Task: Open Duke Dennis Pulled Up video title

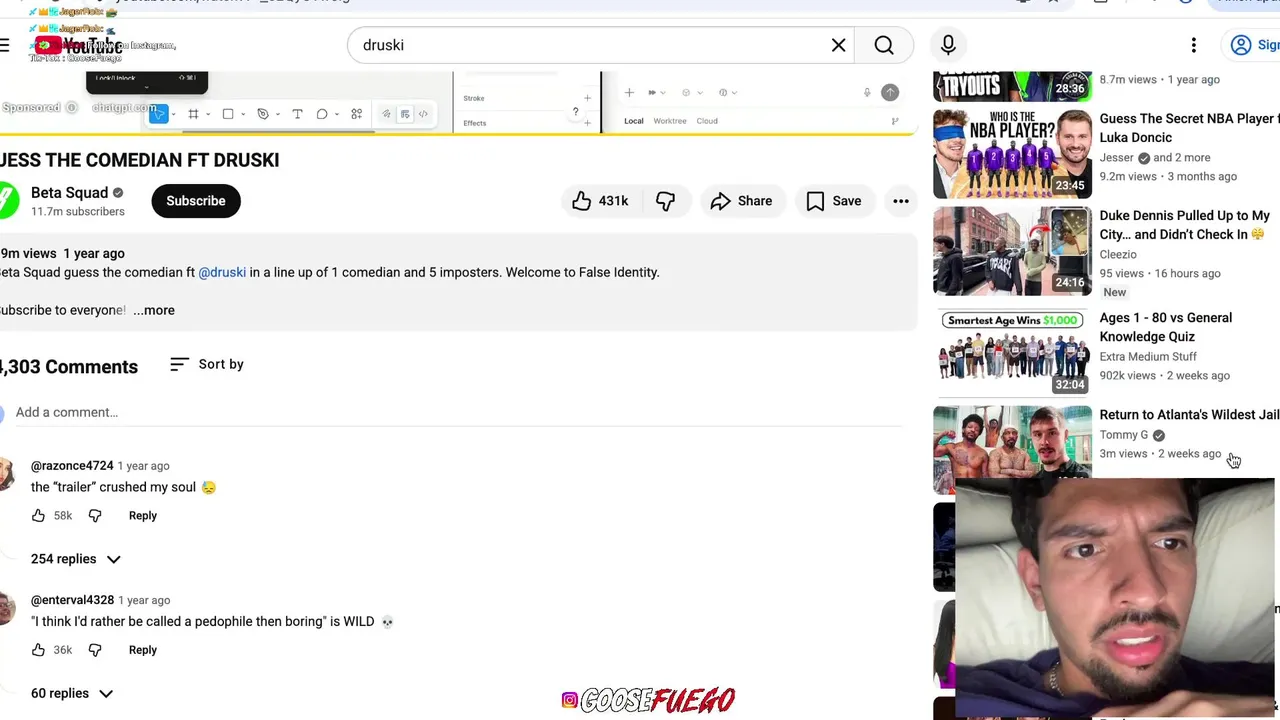Action: click(x=1185, y=225)
